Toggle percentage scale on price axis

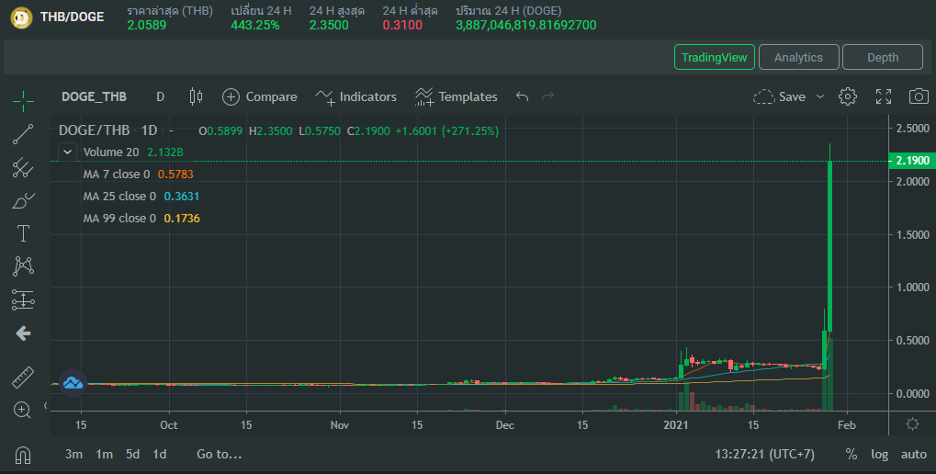click(851, 454)
